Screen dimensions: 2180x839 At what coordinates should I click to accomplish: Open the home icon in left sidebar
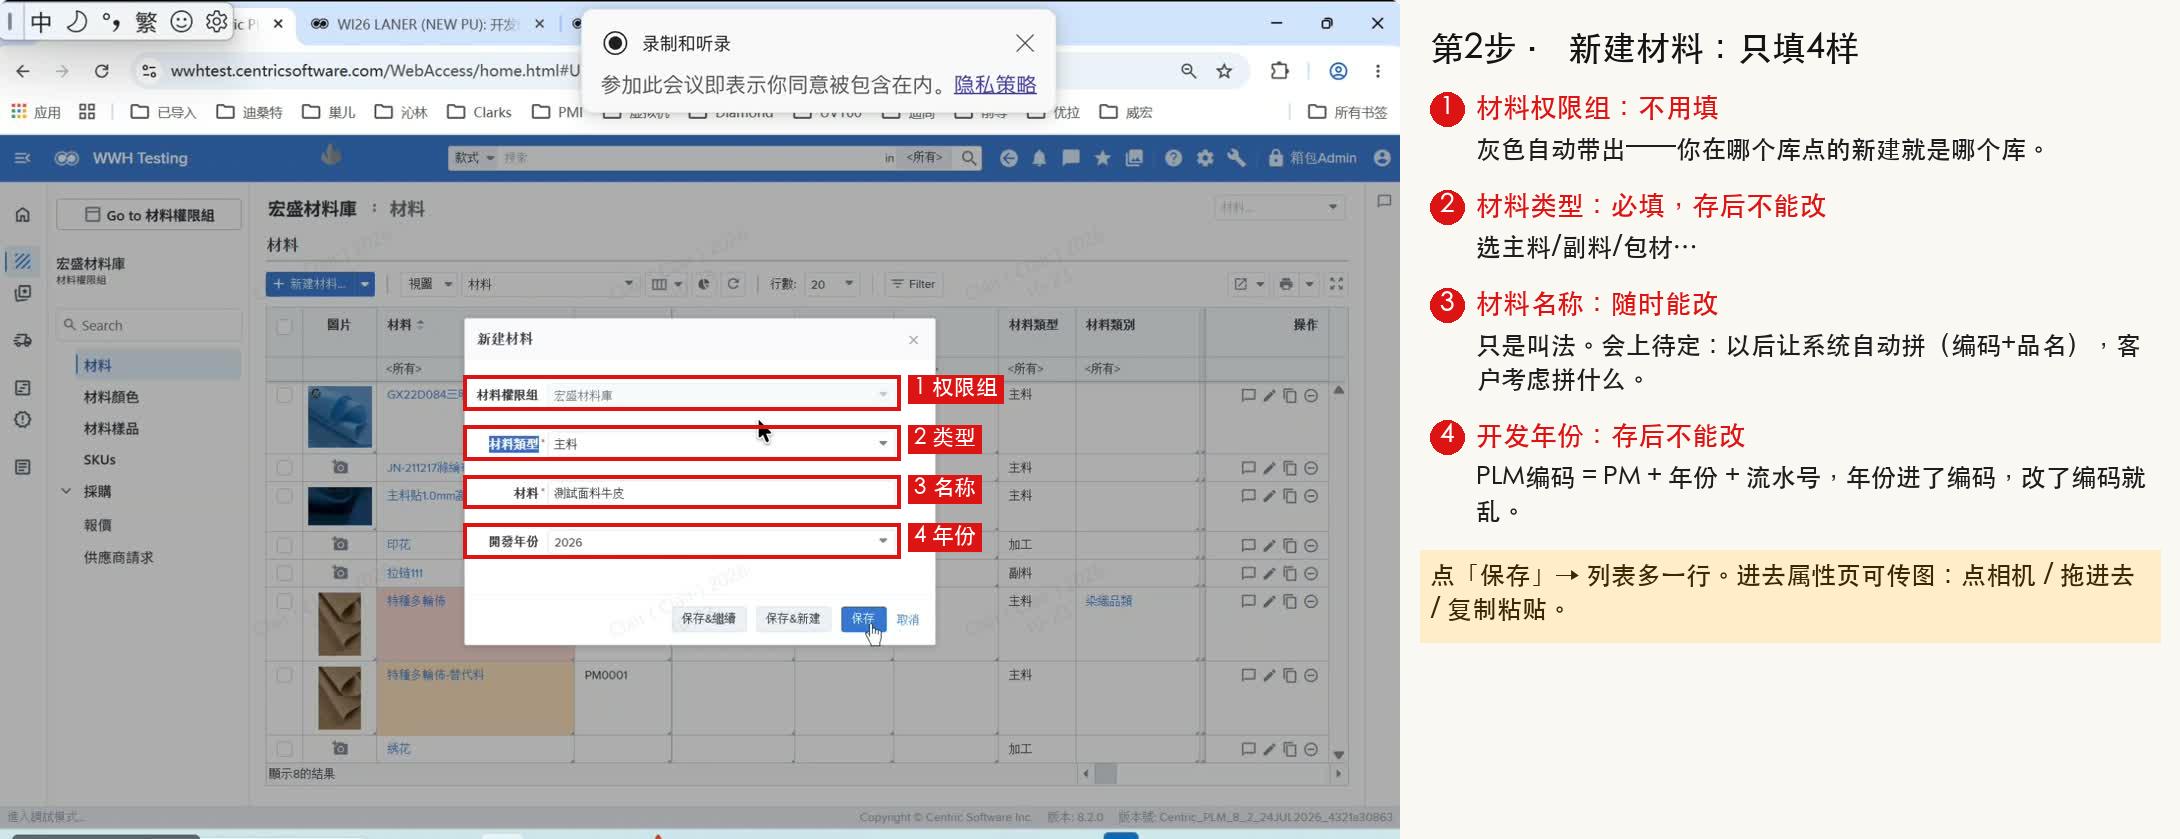pyautogui.click(x=23, y=214)
